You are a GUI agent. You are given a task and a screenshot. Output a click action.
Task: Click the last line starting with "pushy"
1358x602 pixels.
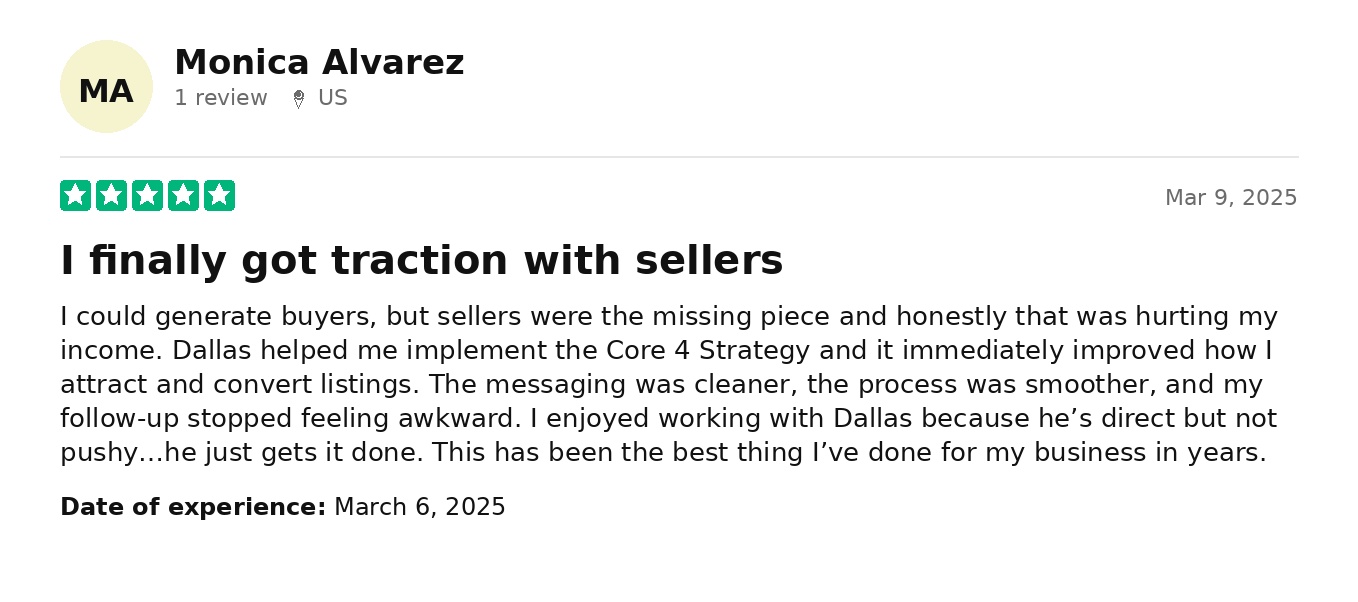click(662, 453)
